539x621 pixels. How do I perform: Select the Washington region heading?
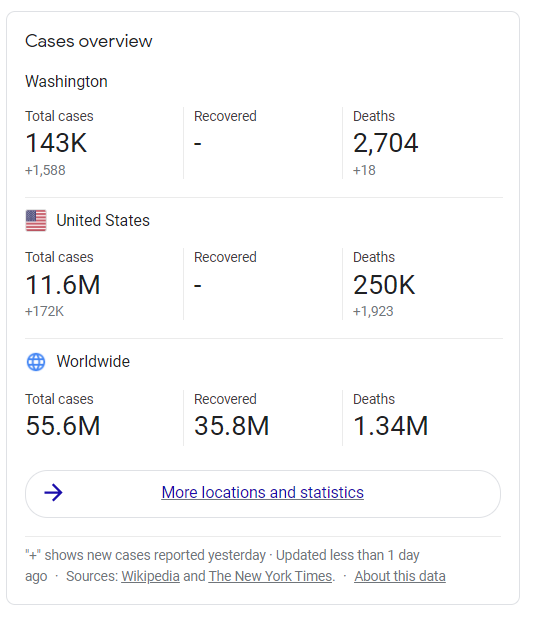pyautogui.click(x=67, y=82)
